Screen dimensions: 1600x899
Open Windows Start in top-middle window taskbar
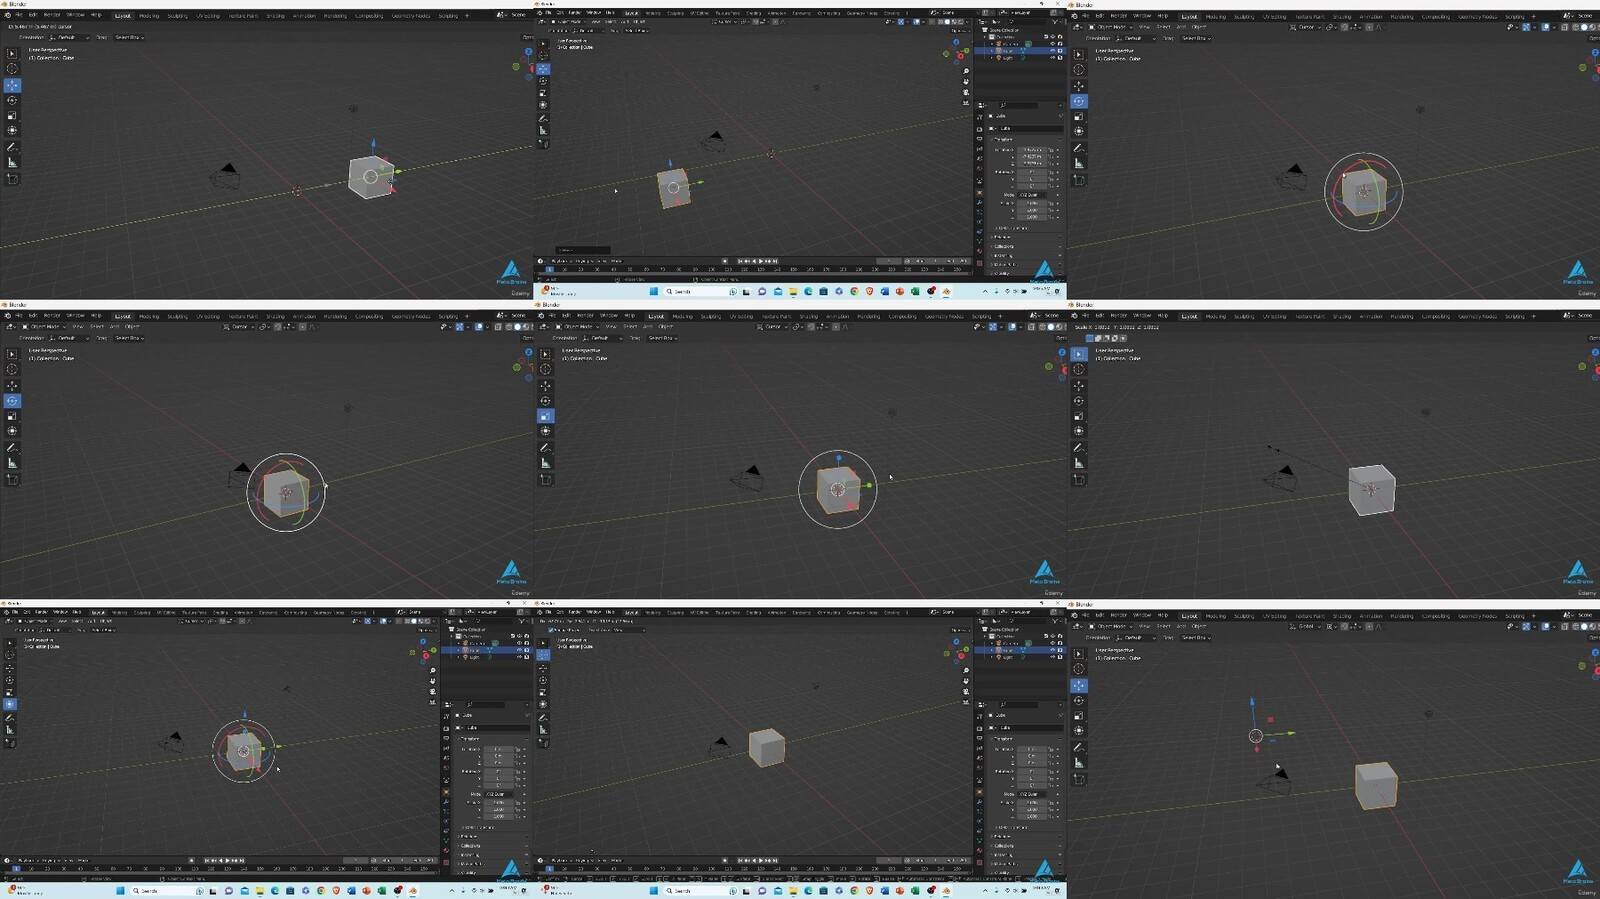click(x=654, y=291)
